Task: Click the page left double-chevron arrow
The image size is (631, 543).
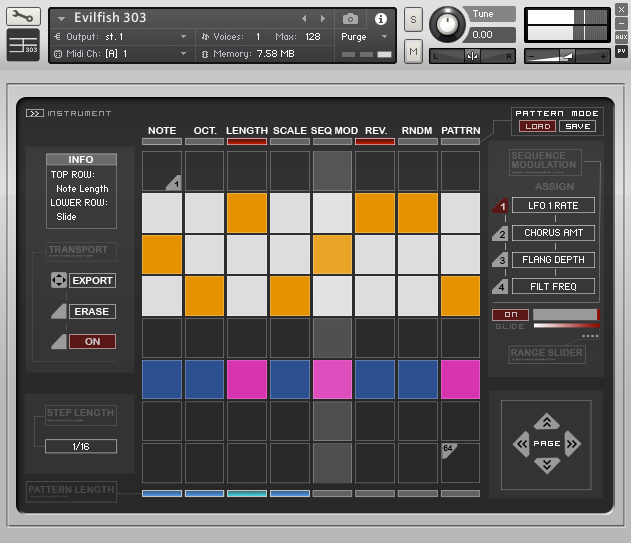Action: (520, 443)
